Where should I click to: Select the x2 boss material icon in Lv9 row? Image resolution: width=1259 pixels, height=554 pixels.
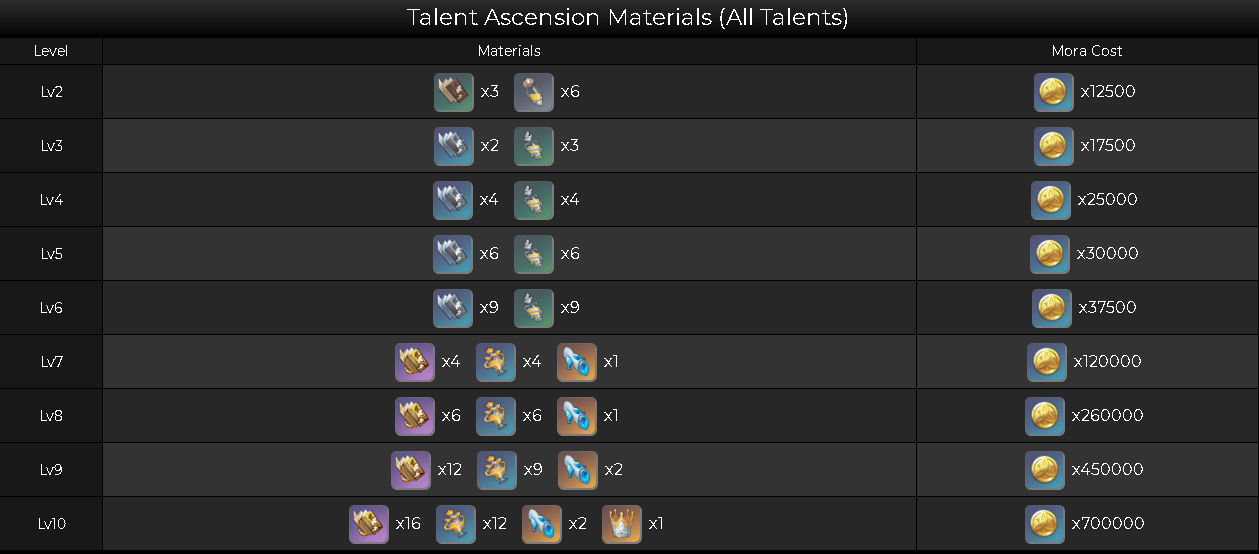(578, 470)
